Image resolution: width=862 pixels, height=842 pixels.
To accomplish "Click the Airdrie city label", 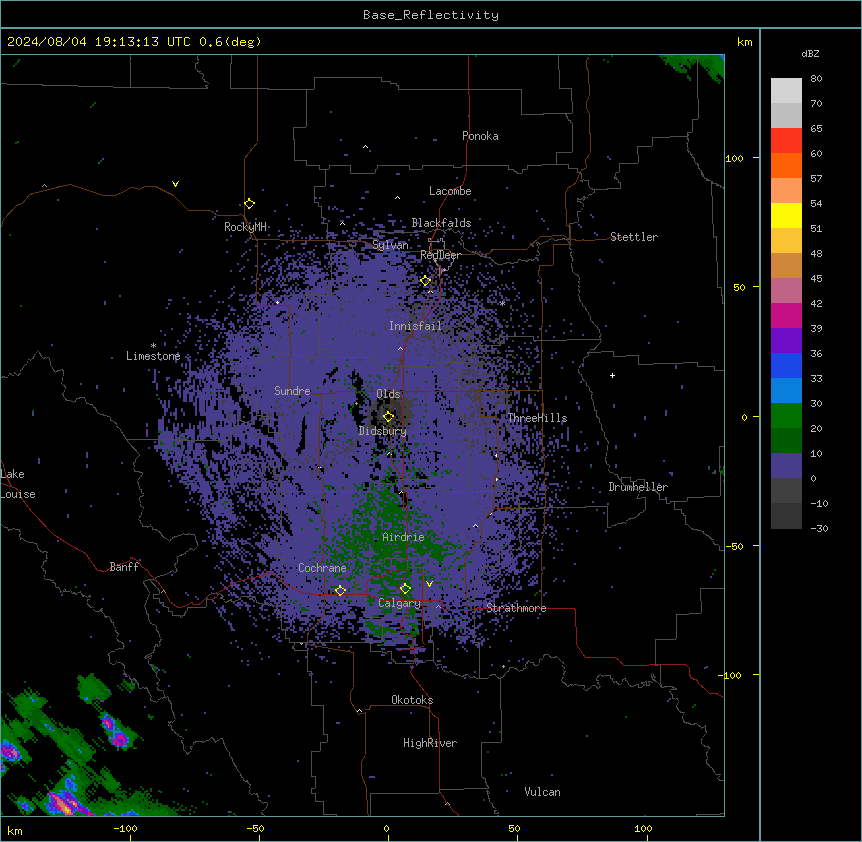I will (403, 537).
